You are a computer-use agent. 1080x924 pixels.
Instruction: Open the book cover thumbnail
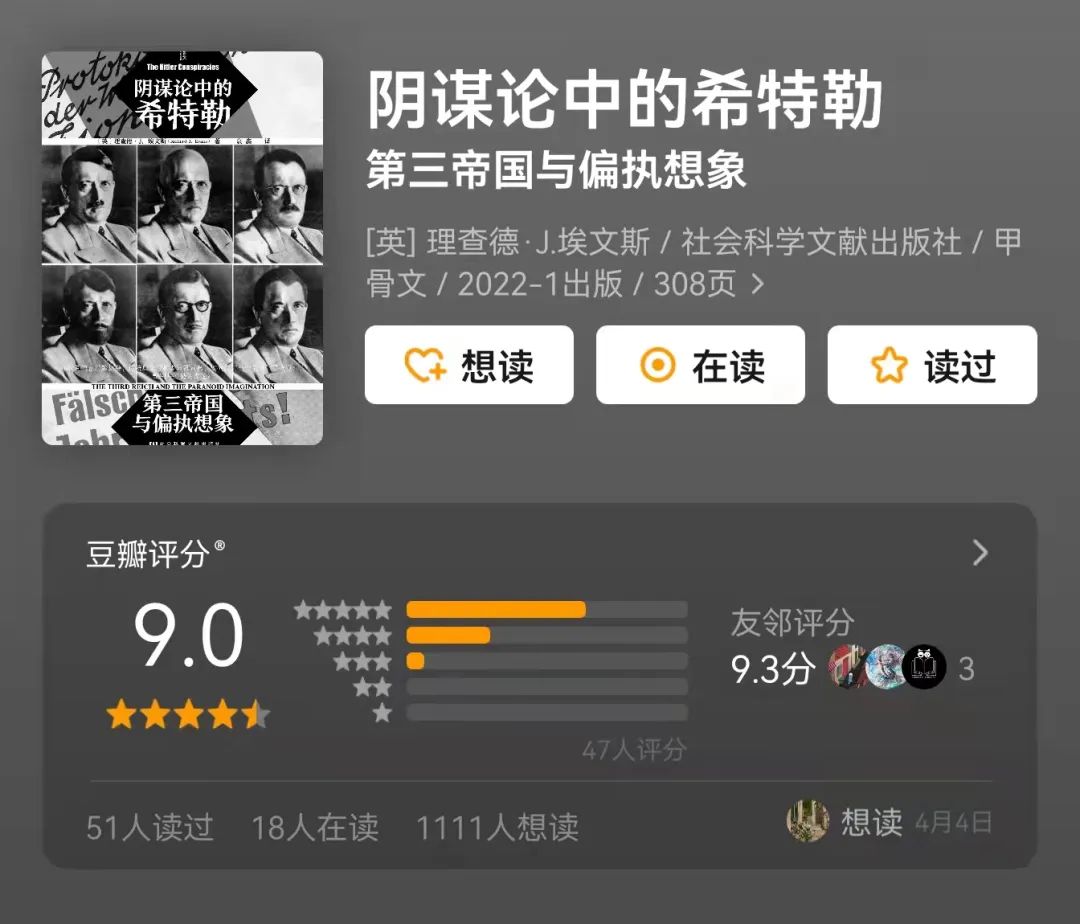click(x=183, y=248)
